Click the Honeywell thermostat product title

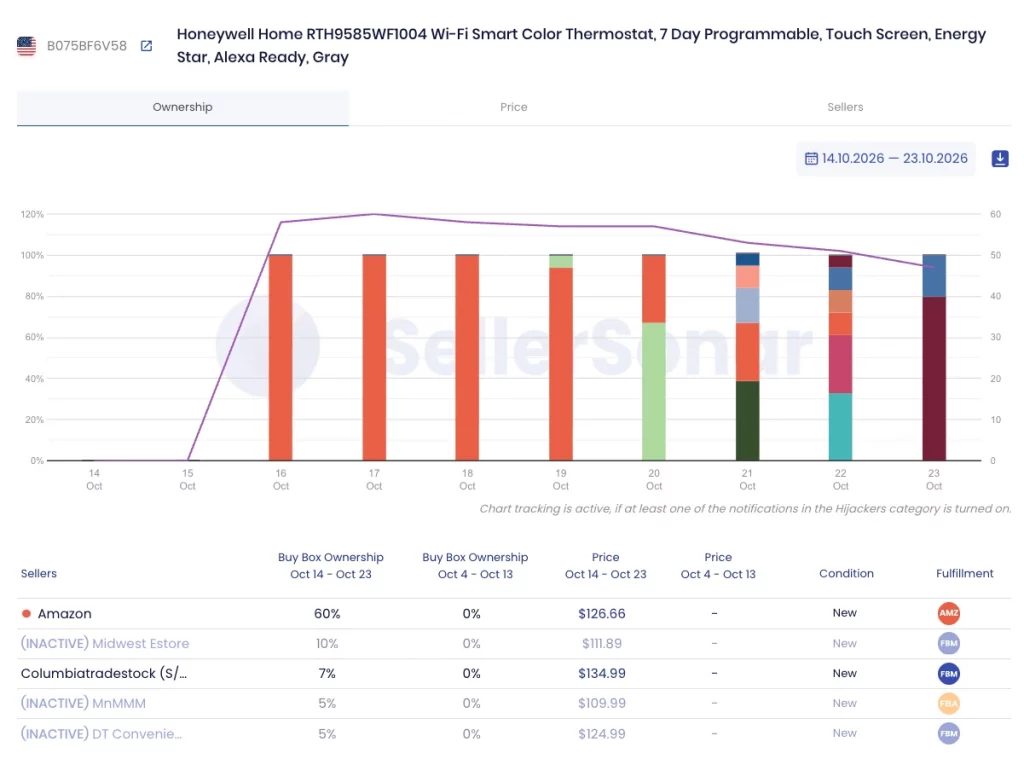[581, 45]
